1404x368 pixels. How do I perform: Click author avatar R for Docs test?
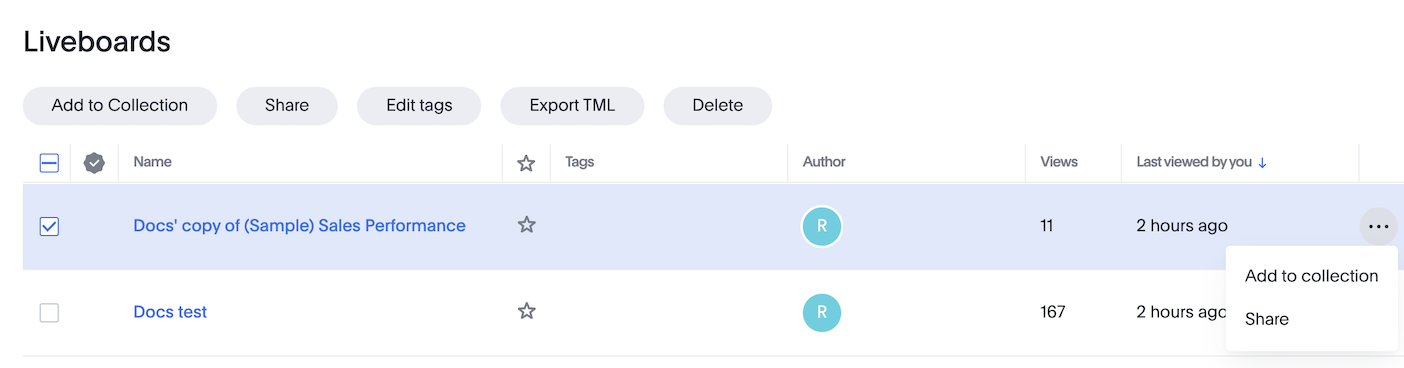pos(822,312)
